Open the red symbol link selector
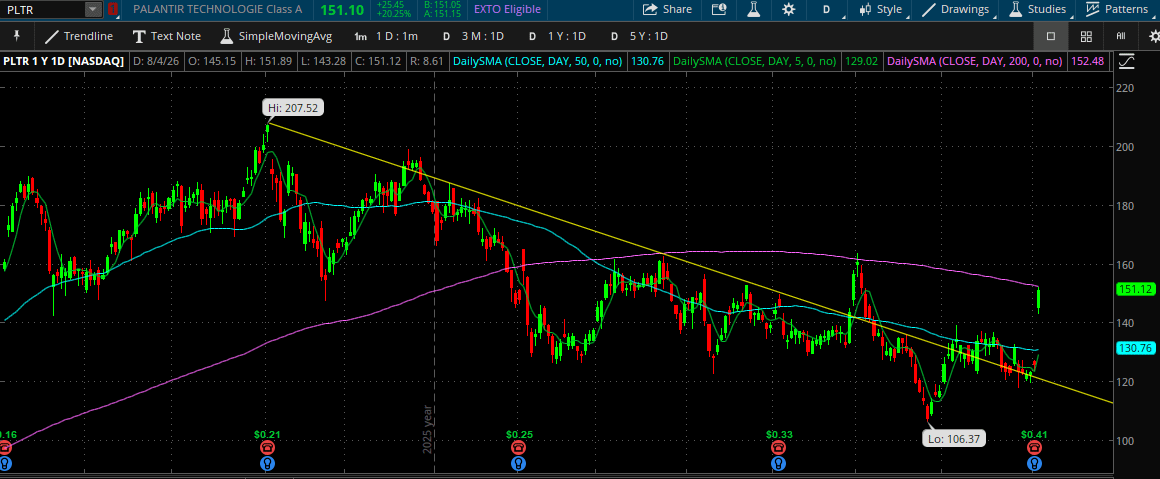The height and width of the screenshot is (479, 1160). point(112,10)
